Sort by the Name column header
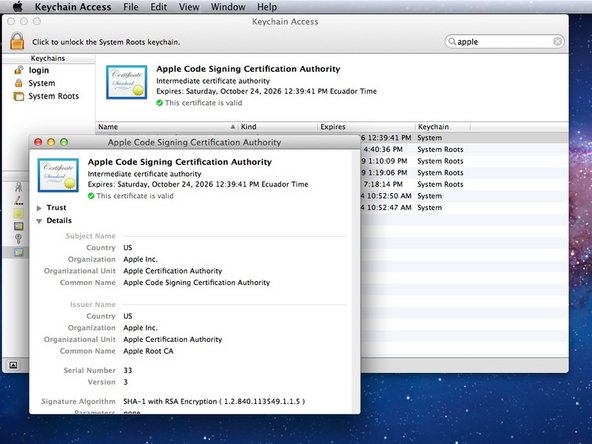The width and height of the screenshot is (592, 444). [167, 127]
